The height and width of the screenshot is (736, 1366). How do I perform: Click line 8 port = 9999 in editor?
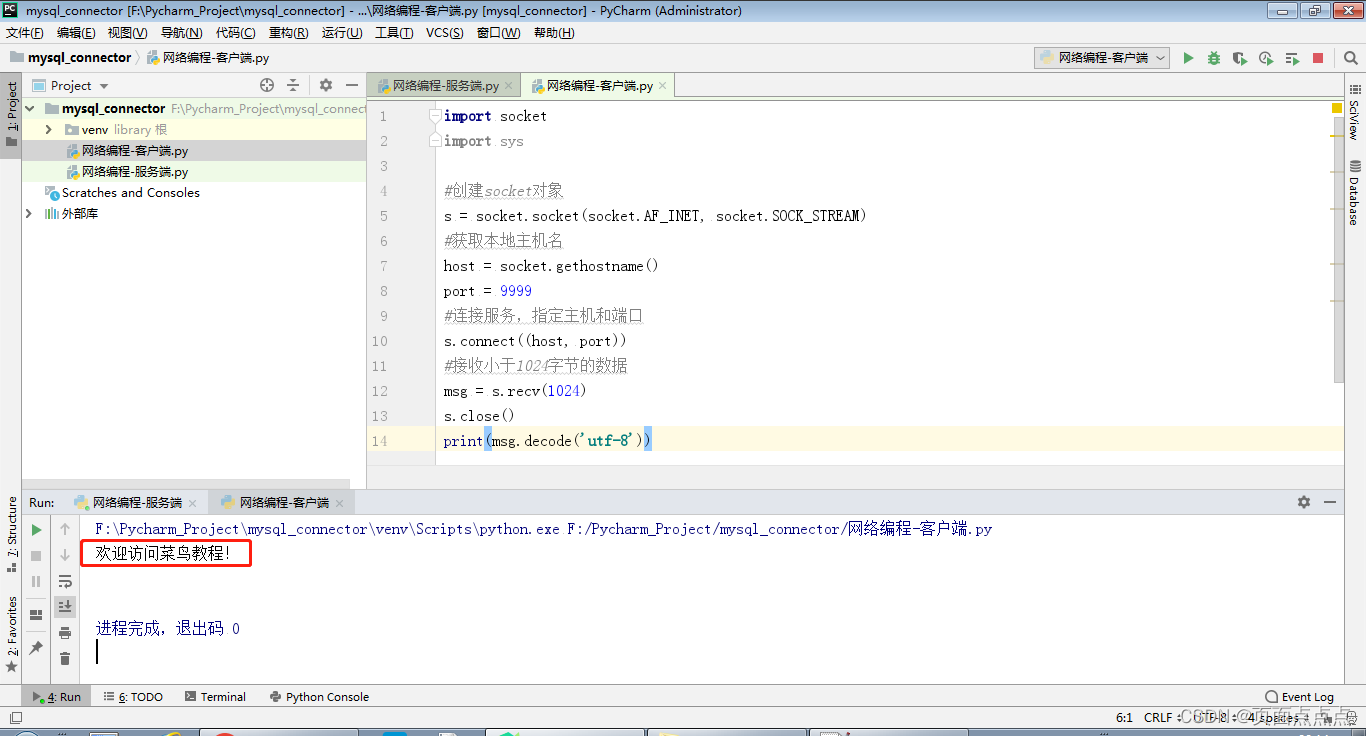click(488, 291)
